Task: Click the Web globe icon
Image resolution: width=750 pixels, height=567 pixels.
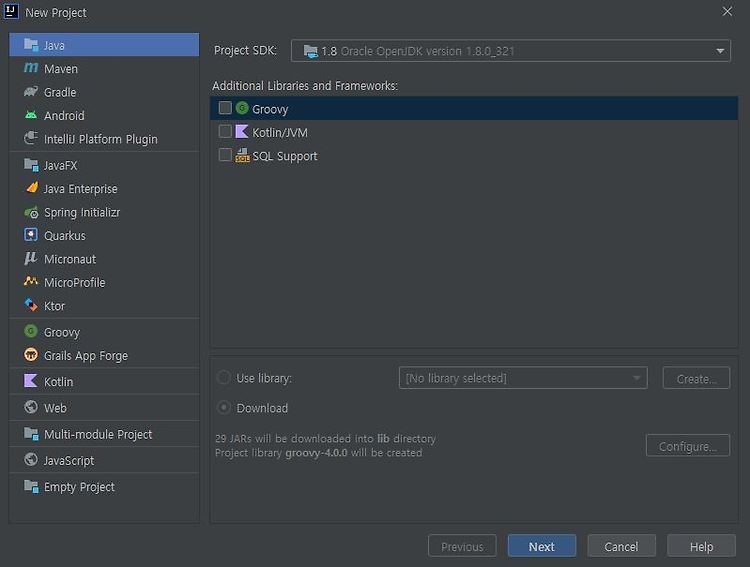Action: point(31,407)
